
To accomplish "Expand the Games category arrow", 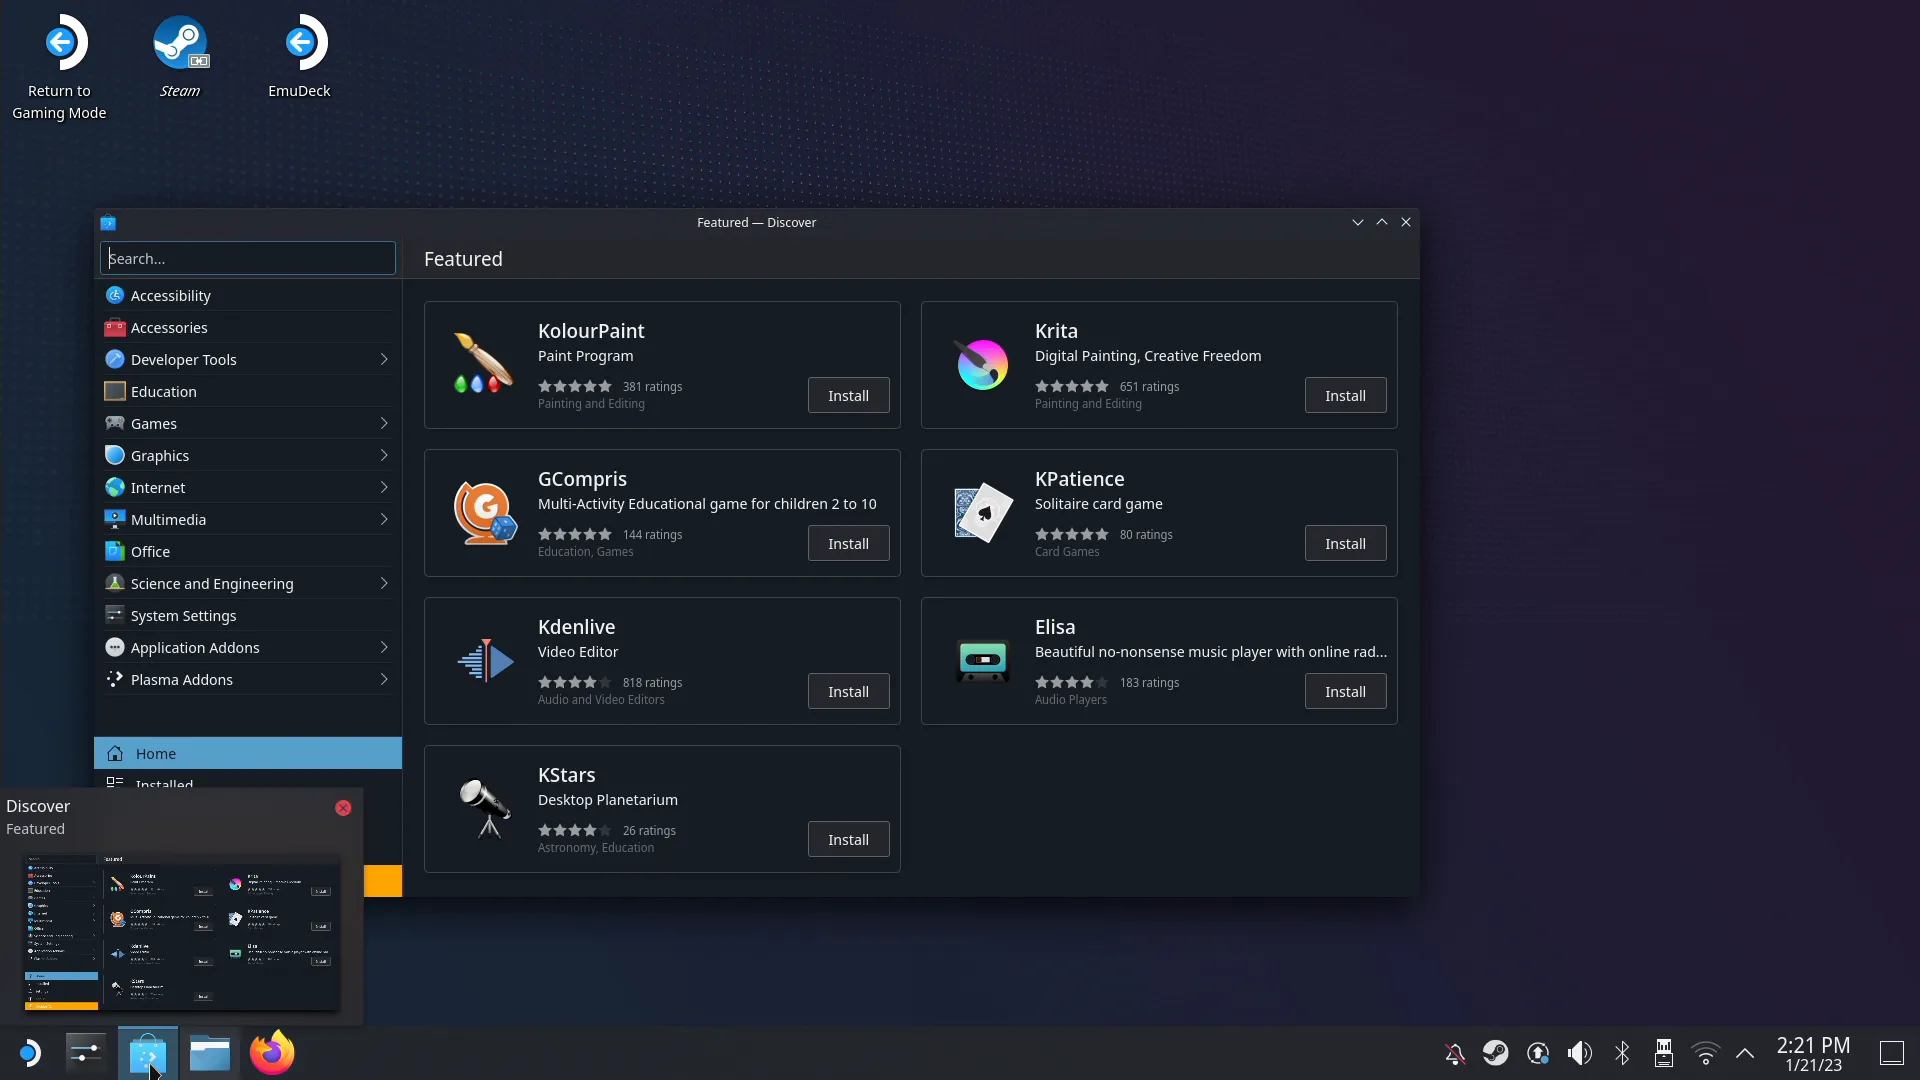I will 384,423.
